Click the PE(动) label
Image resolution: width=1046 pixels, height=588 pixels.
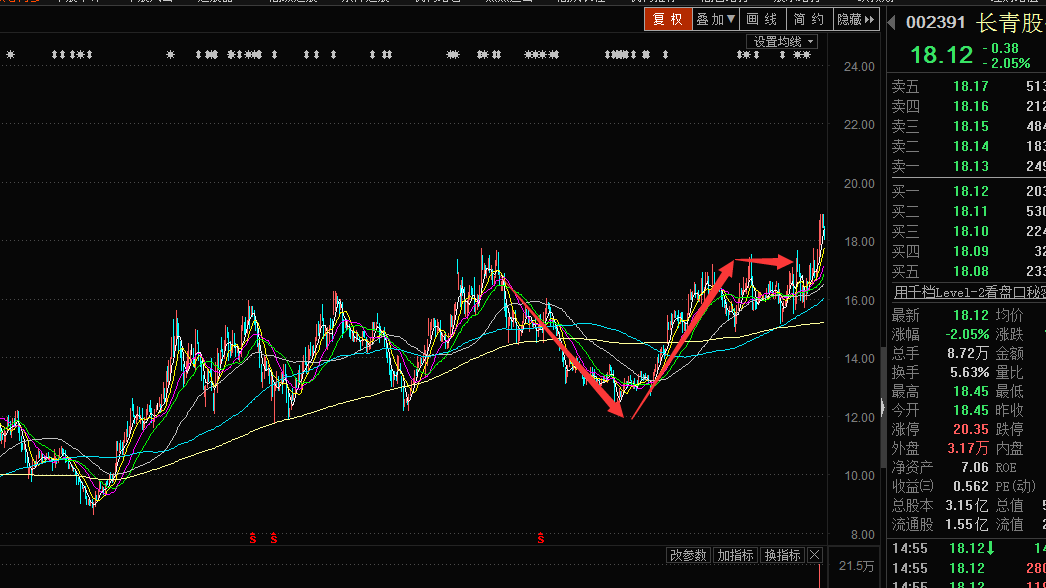coord(1015,487)
